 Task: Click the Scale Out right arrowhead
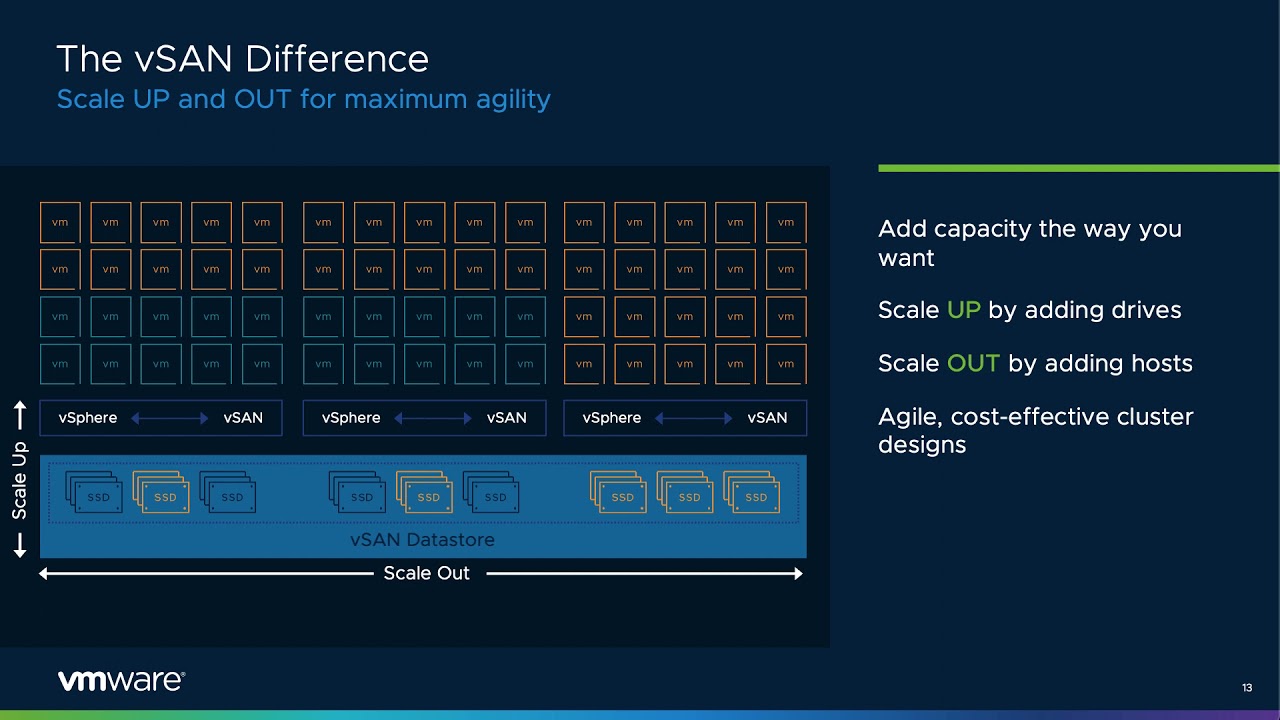coord(797,573)
